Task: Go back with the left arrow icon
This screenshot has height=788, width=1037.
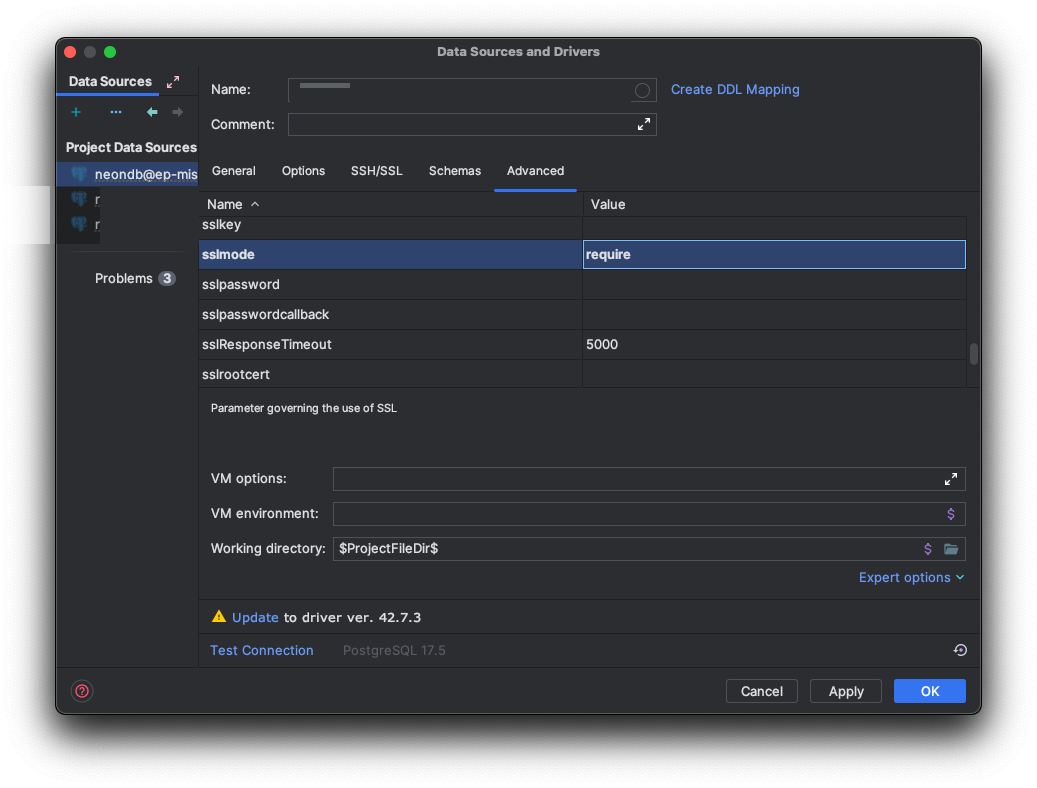Action: [152, 112]
